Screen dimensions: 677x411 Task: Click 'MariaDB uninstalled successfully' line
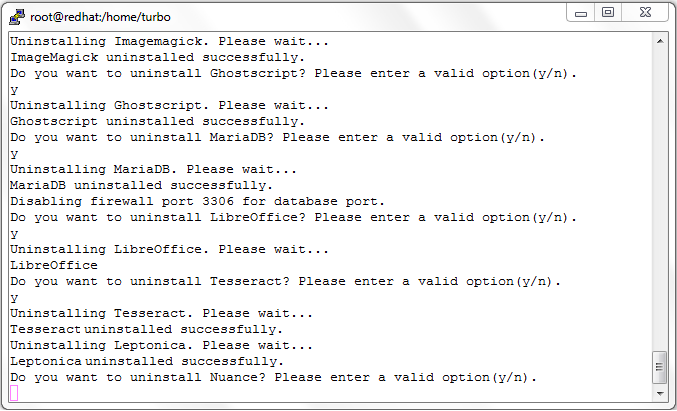point(142,186)
